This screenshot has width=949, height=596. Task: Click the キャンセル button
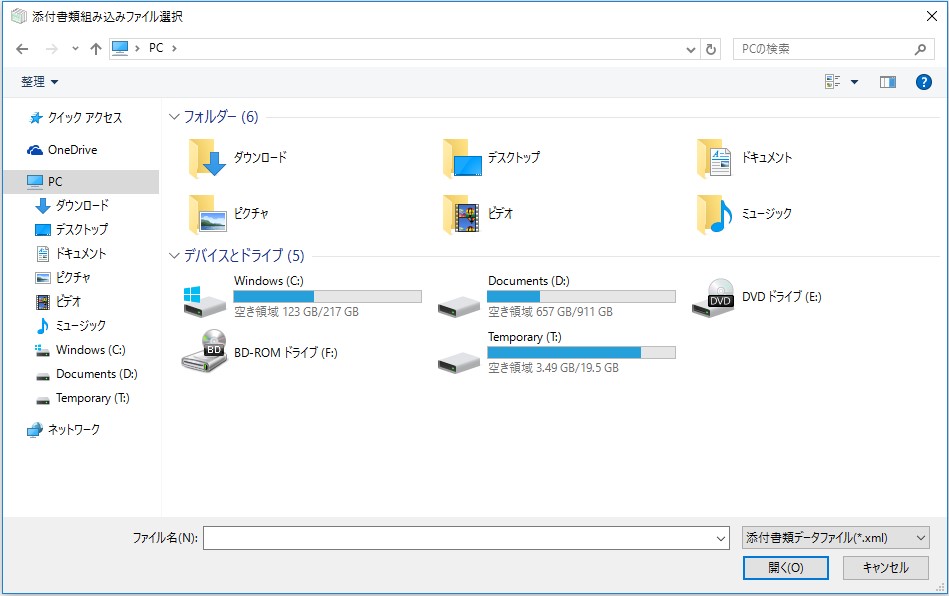click(x=885, y=568)
